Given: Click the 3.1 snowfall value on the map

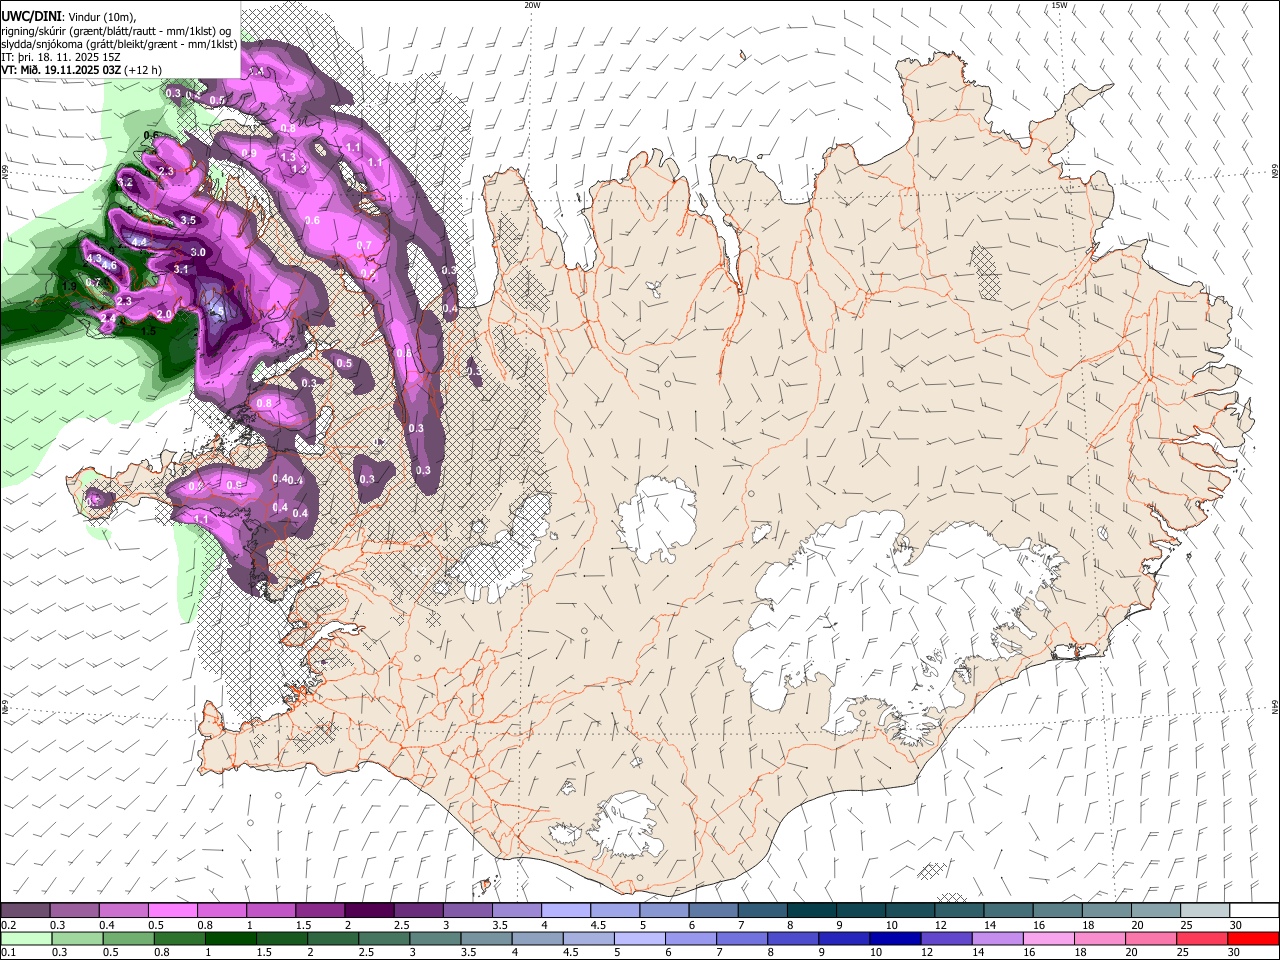Looking at the screenshot, I should point(181,269).
